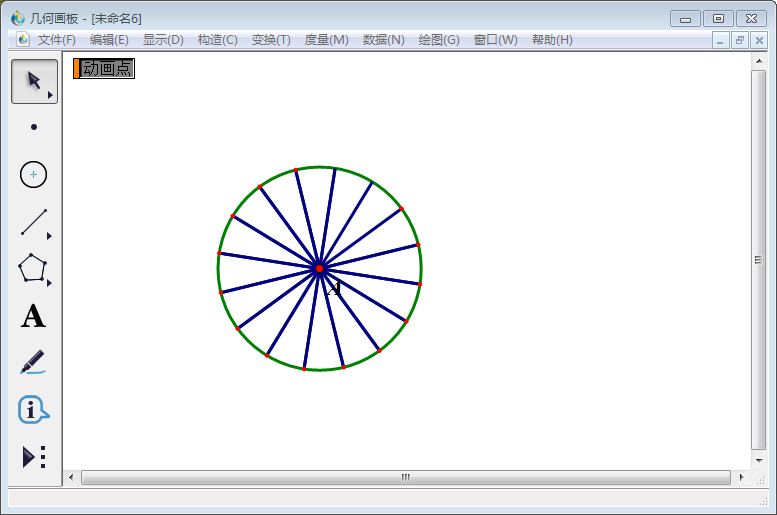The width and height of the screenshot is (777, 515).
Task: Open the Custom tools icon
Action: (x=34, y=457)
